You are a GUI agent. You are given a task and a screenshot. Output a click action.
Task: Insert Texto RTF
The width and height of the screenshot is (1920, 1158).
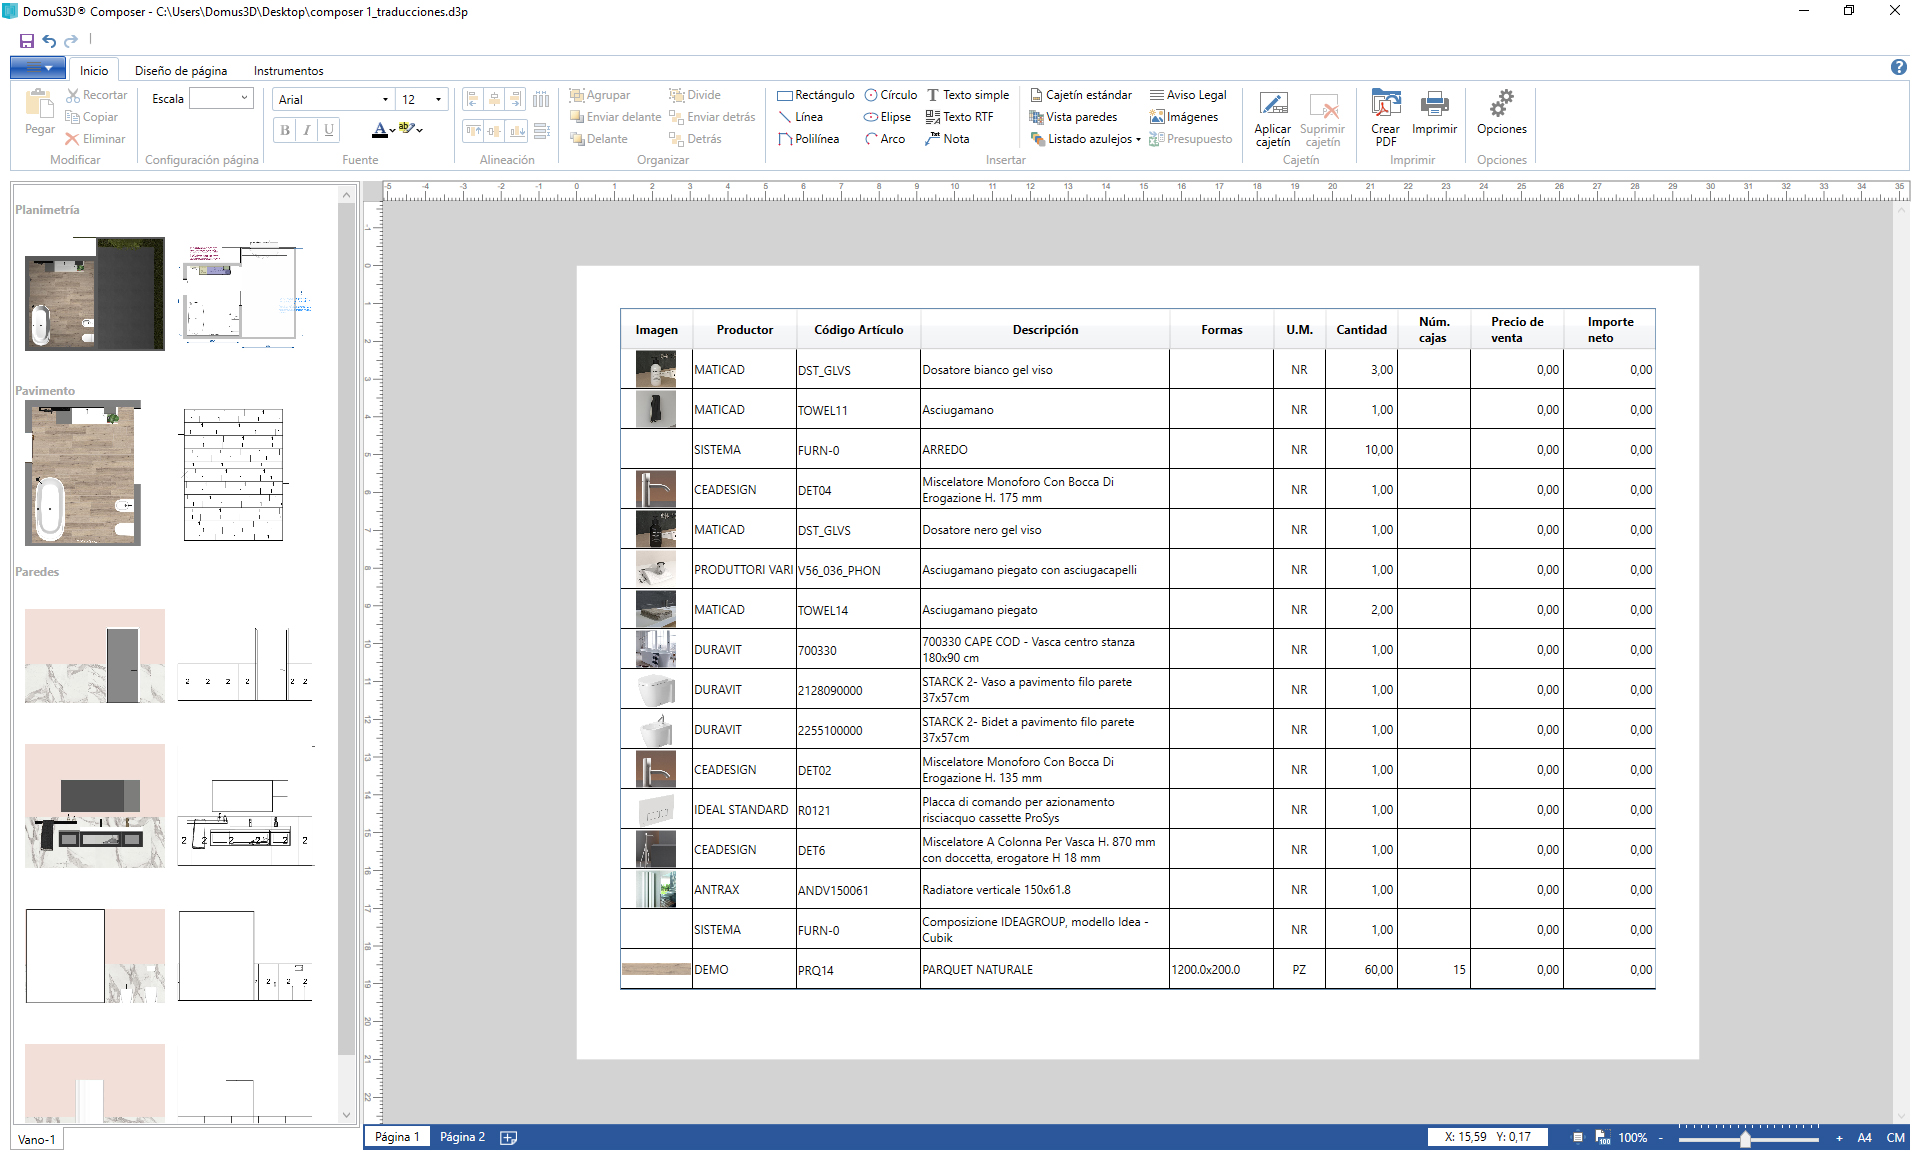(x=960, y=117)
